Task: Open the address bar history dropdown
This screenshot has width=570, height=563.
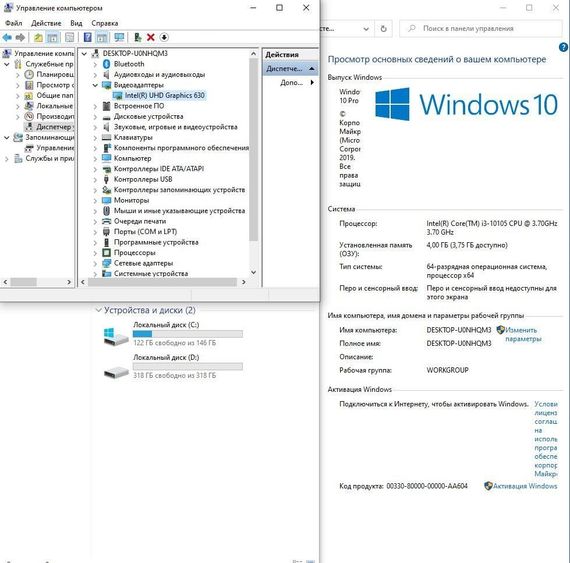Action: [x=366, y=29]
